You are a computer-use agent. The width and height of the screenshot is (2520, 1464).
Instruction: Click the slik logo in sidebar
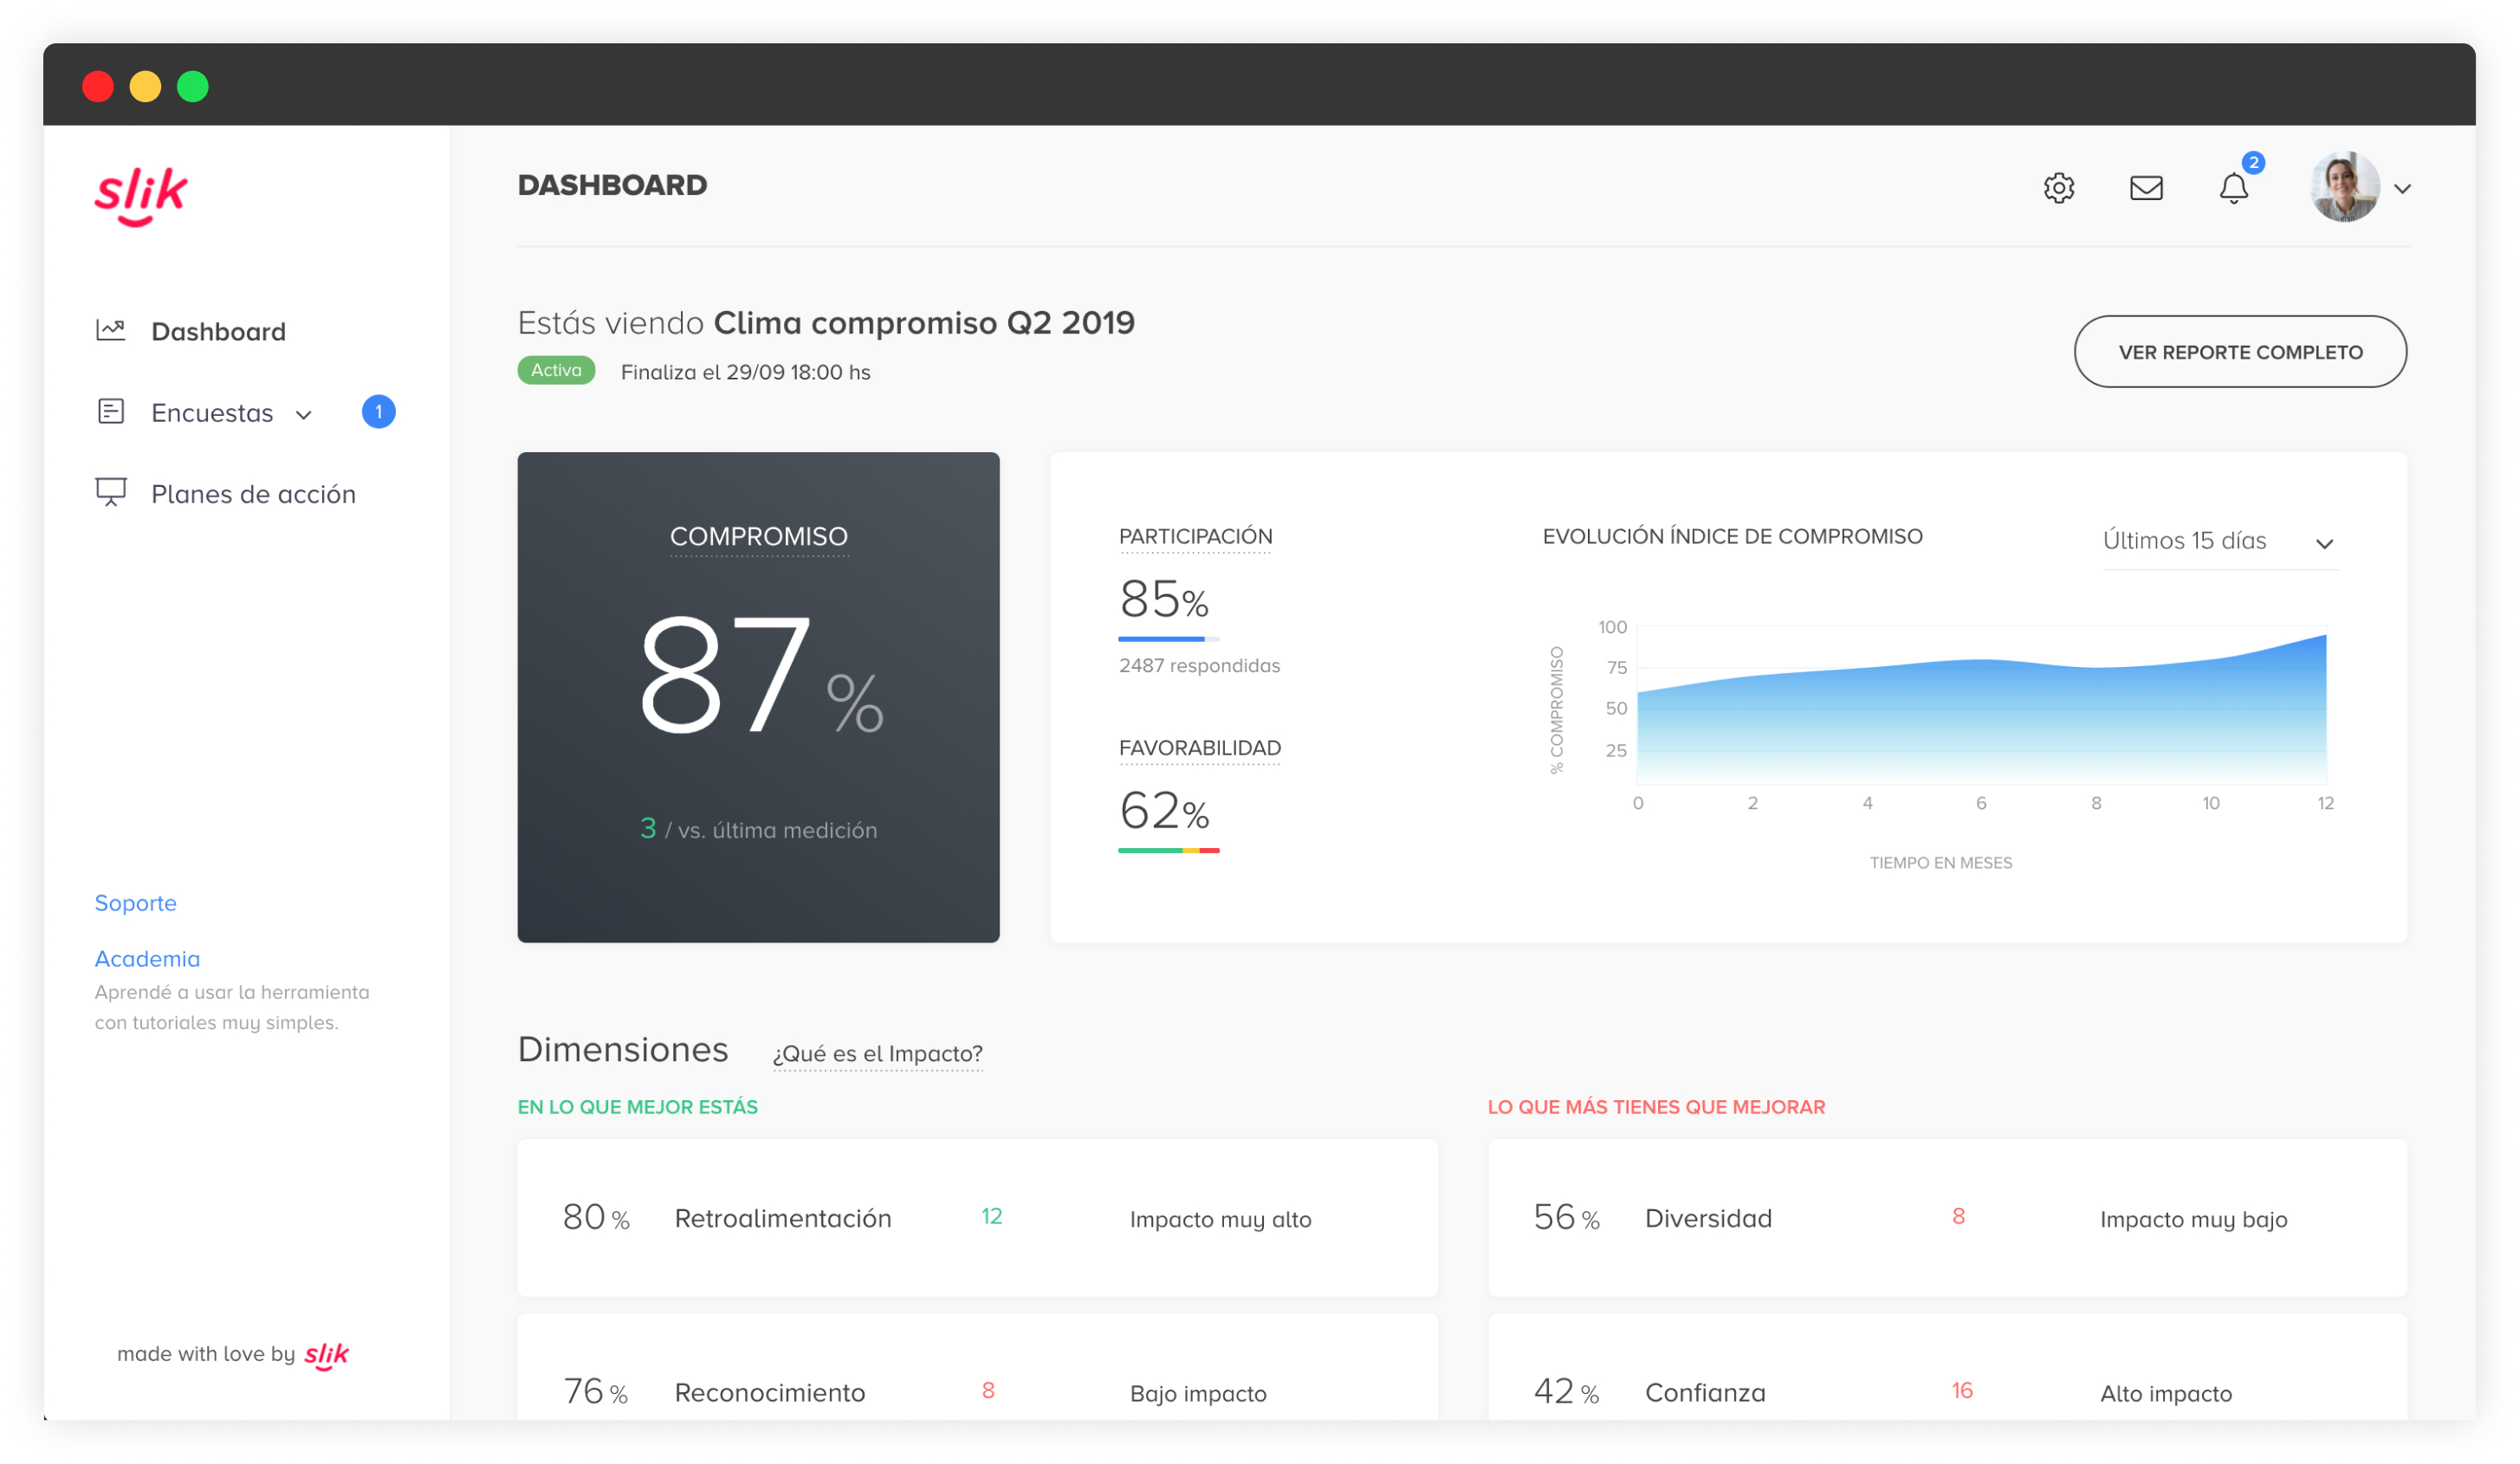click(x=141, y=196)
